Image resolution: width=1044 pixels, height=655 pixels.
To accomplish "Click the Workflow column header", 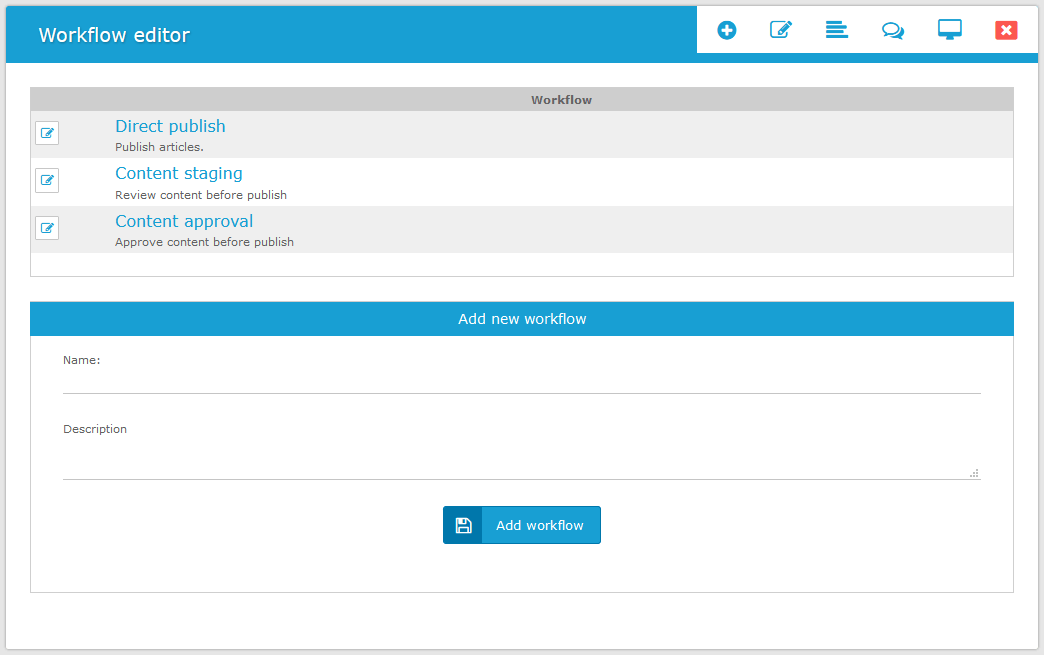I will coord(561,100).
